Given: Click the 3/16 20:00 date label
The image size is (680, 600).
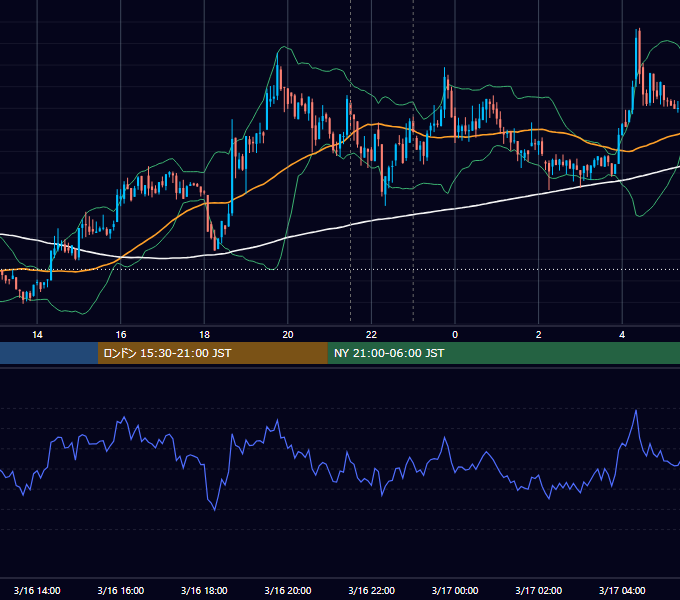Looking at the screenshot, I should click(288, 590).
